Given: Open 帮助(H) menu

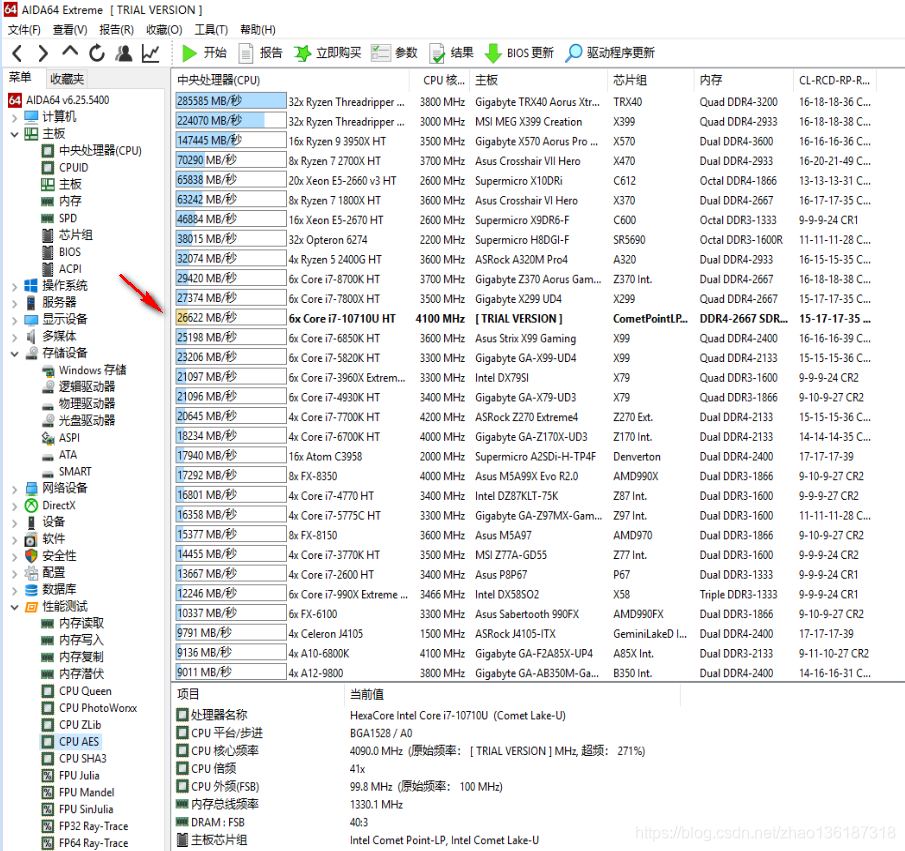Looking at the screenshot, I should pyautogui.click(x=257, y=29).
